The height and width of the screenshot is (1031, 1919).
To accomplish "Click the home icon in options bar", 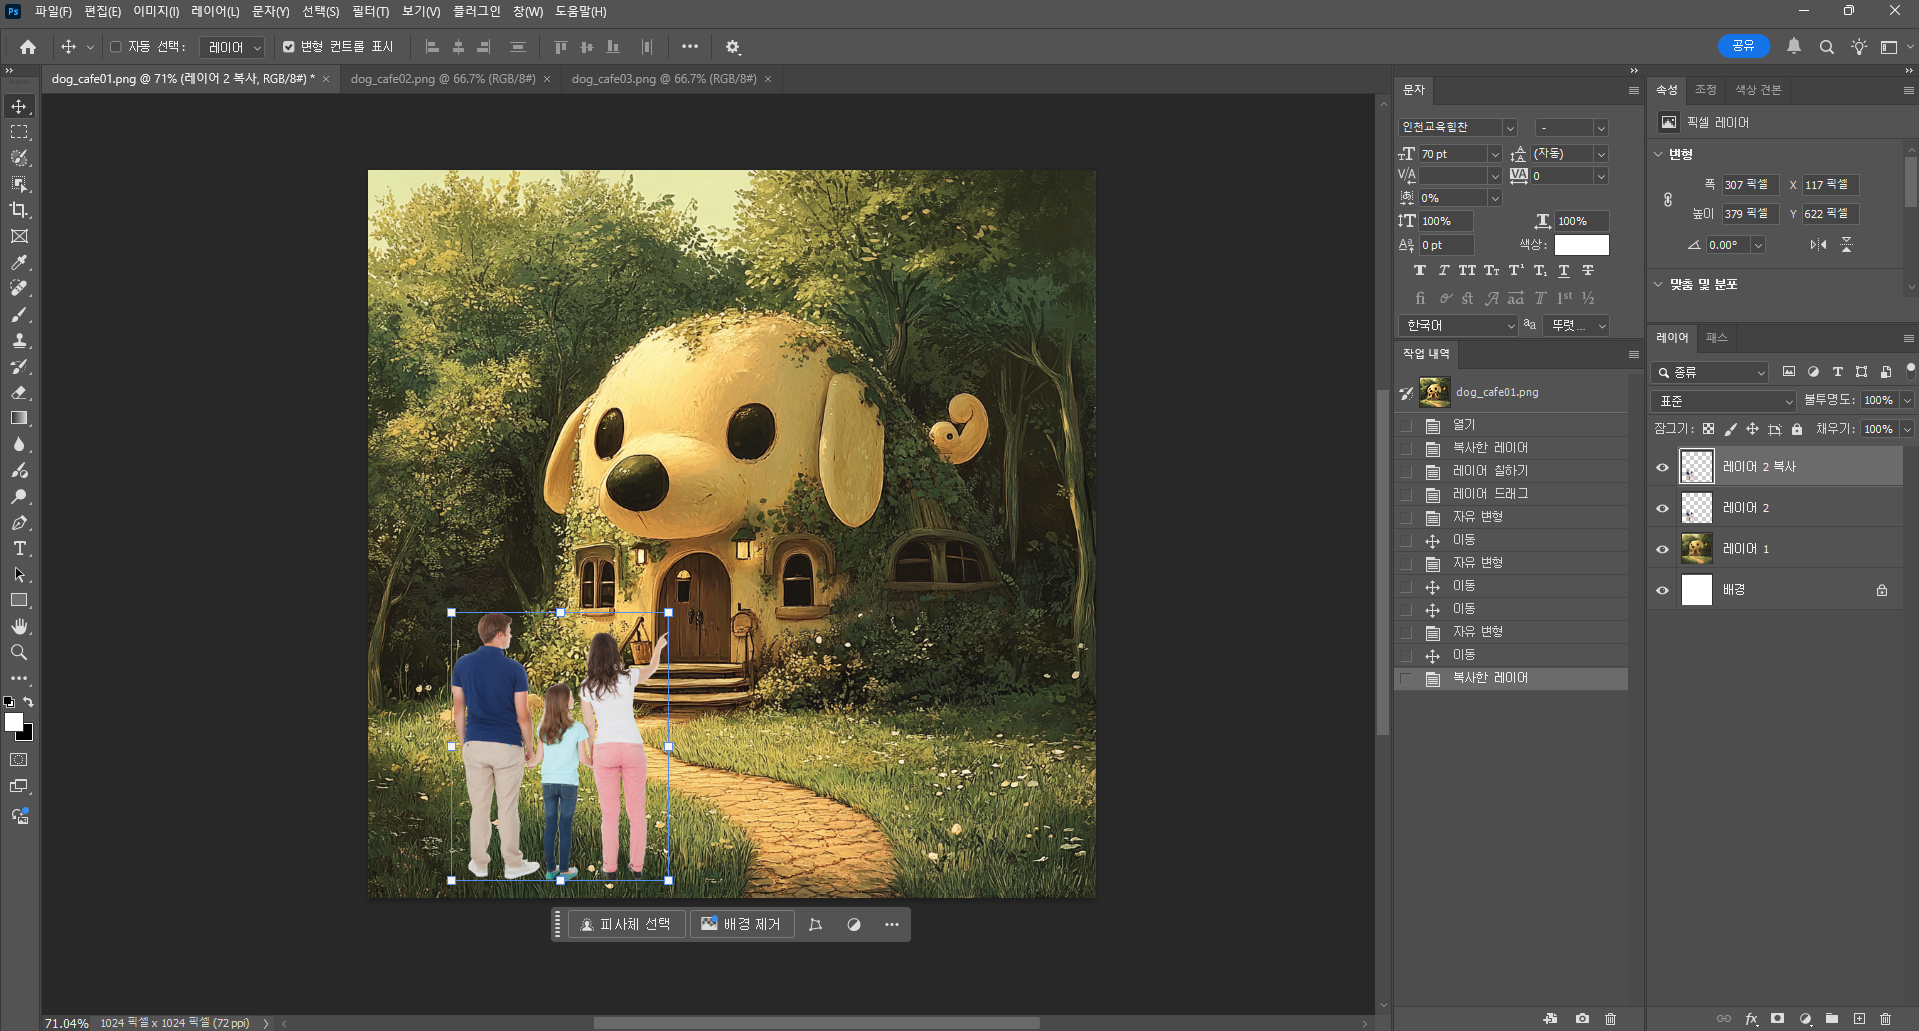I will click(x=28, y=47).
